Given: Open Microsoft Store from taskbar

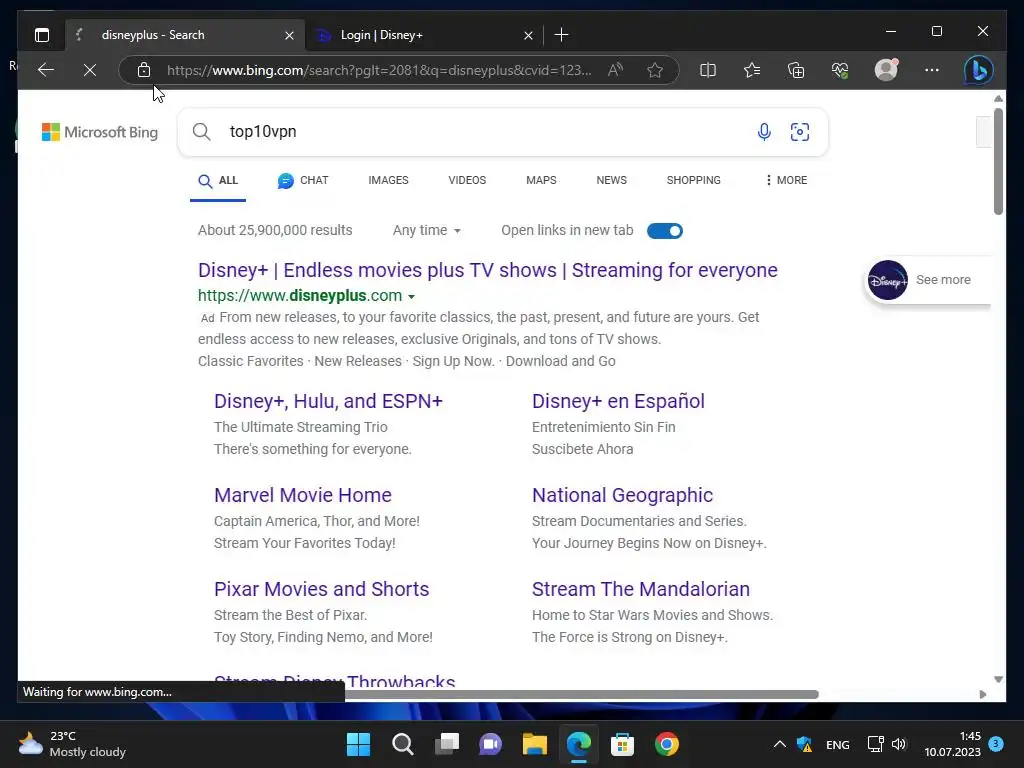Looking at the screenshot, I should tap(622, 744).
